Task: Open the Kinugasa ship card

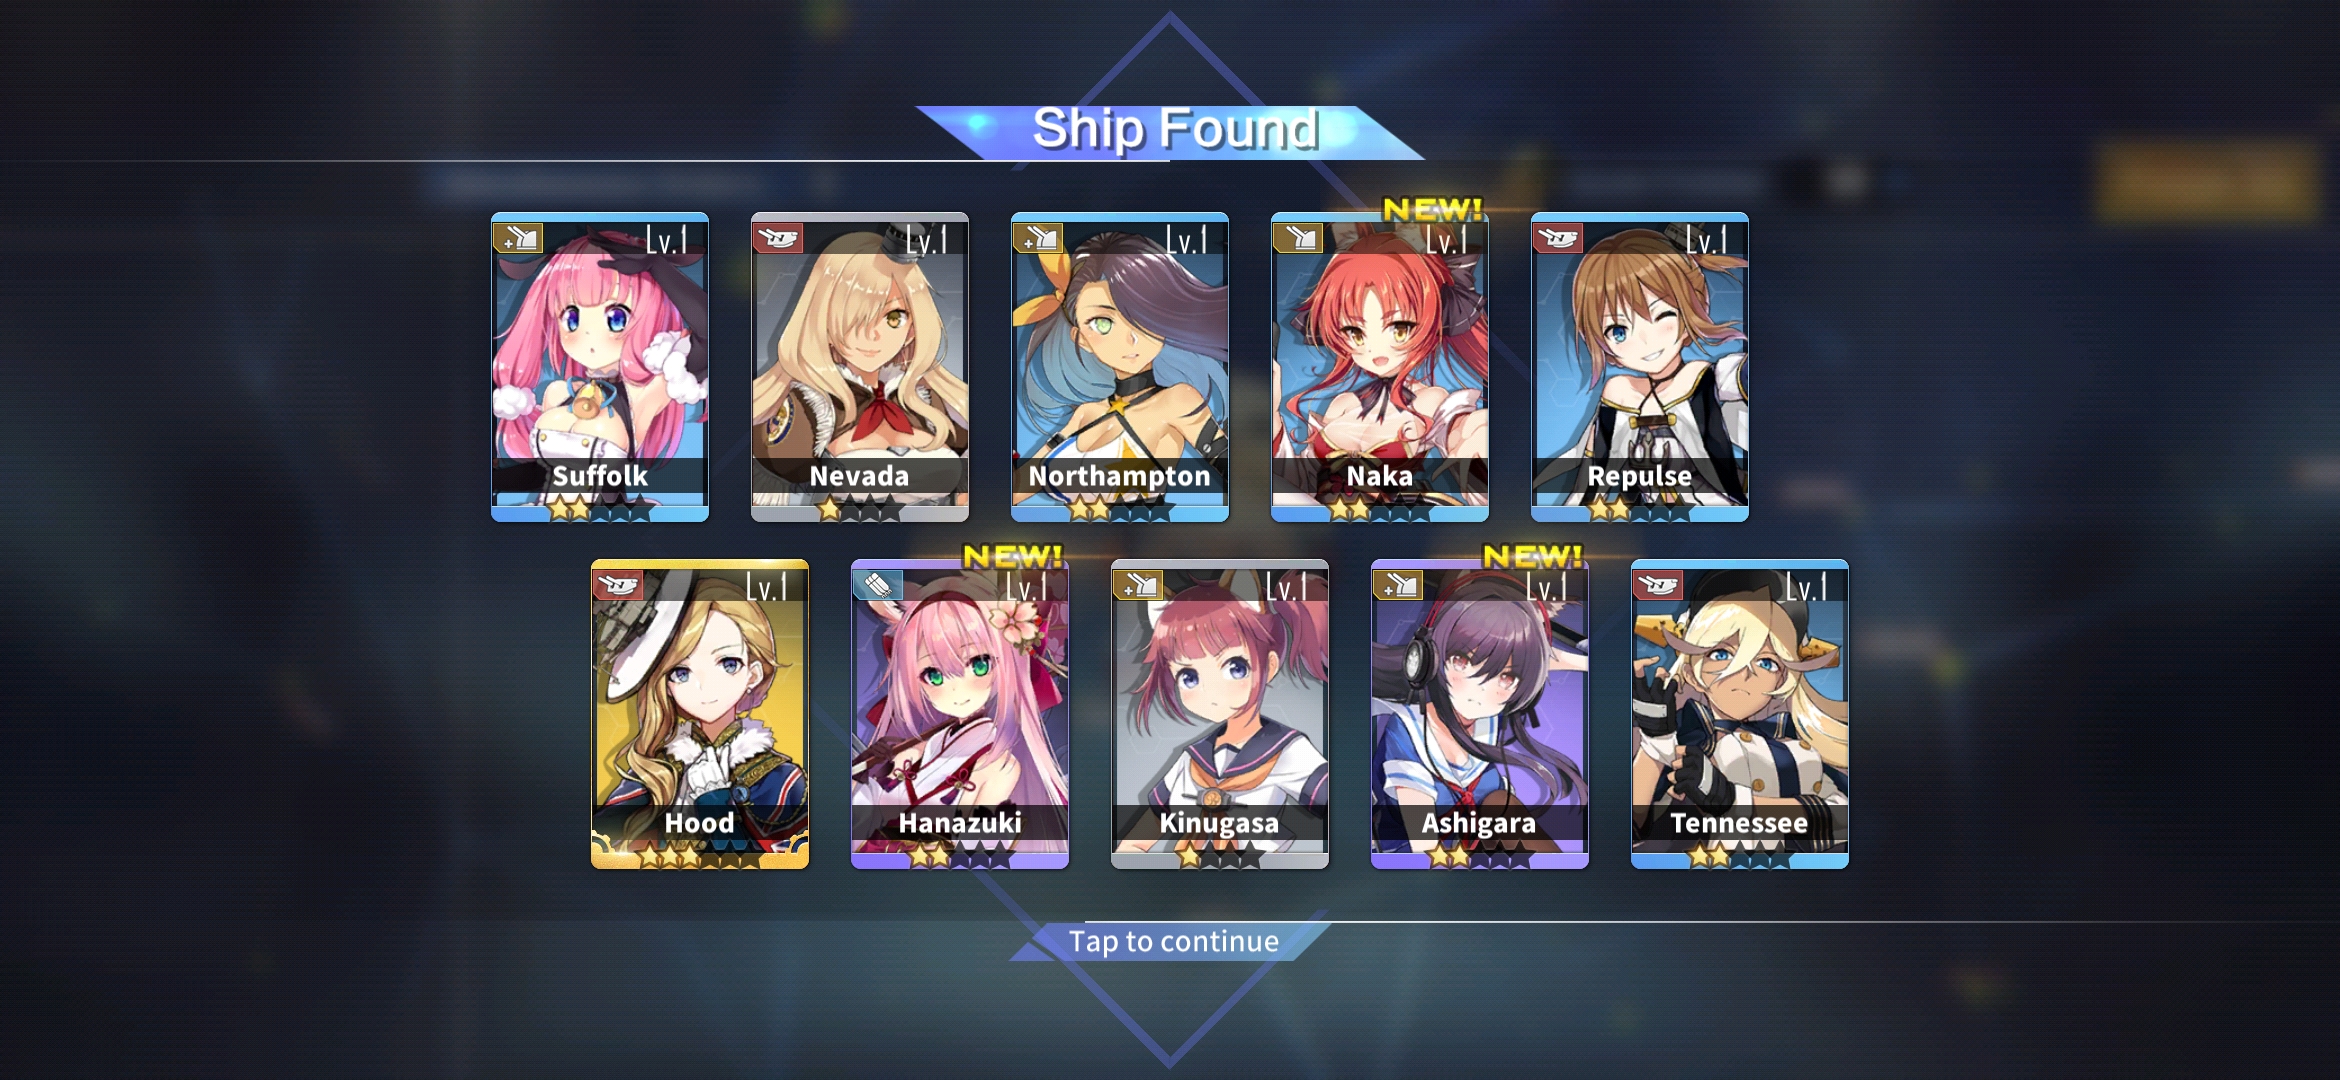Action: click(1220, 714)
